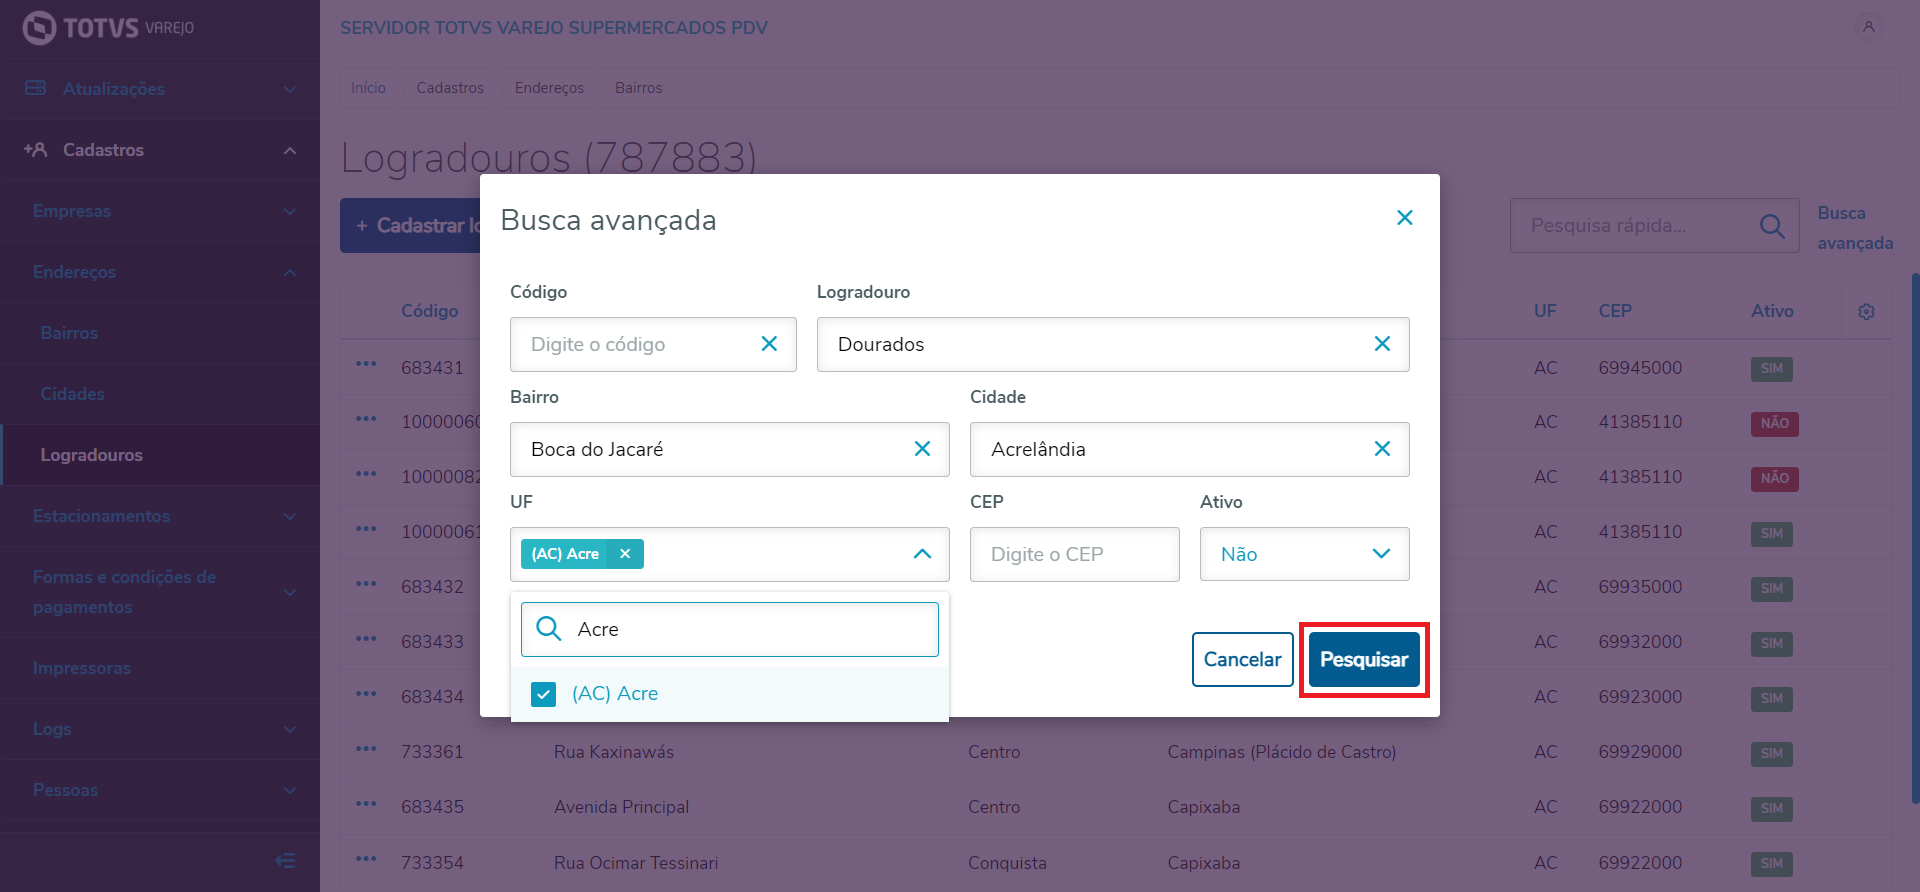Image resolution: width=1920 pixels, height=892 pixels.
Task: Click the quick search magnifier icon
Action: 1771,226
